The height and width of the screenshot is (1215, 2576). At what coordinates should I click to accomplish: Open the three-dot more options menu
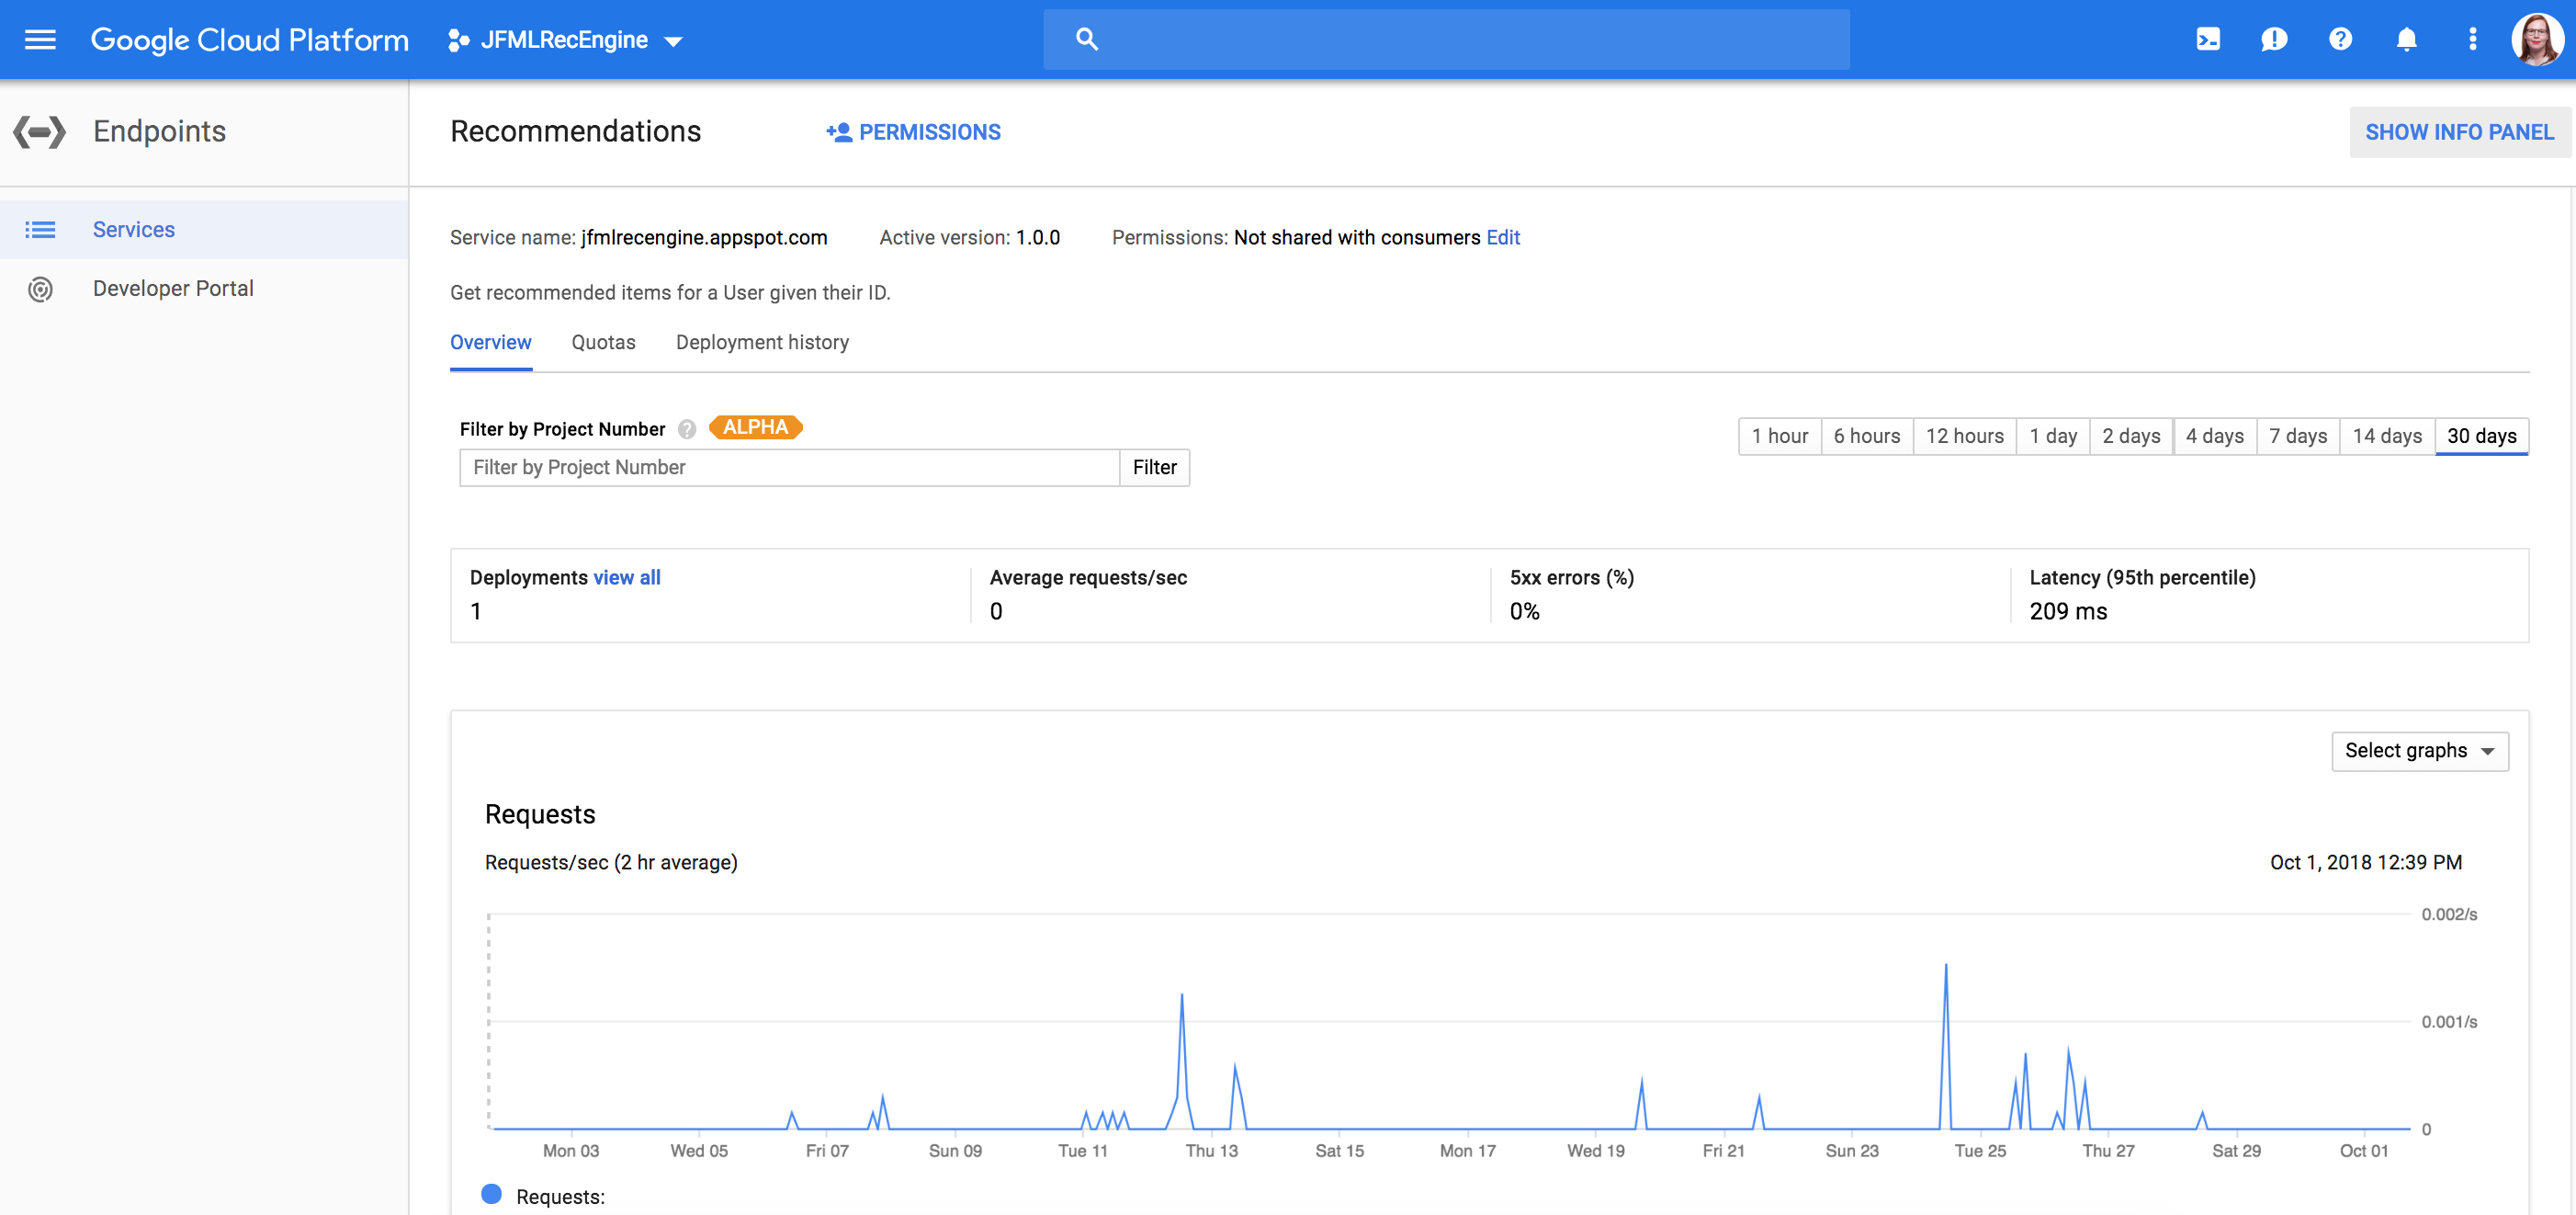(x=2472, y=40)
